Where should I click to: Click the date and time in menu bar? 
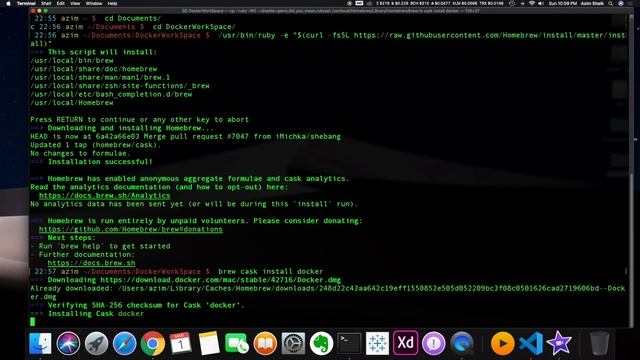pos(562,3)
